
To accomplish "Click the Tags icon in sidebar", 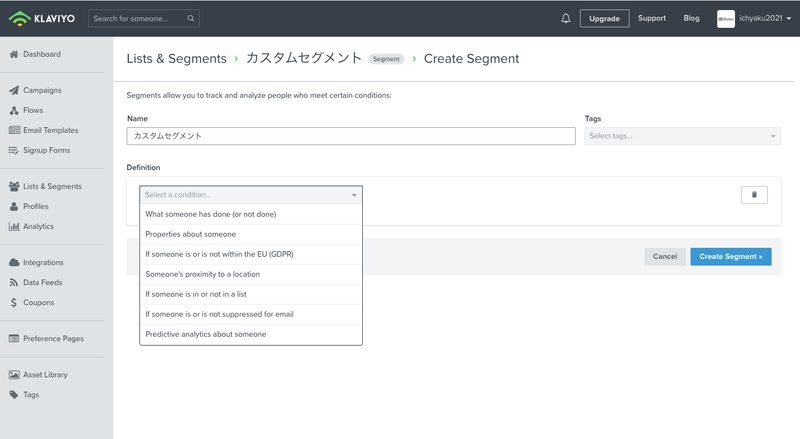I will (x=14, y=395).
